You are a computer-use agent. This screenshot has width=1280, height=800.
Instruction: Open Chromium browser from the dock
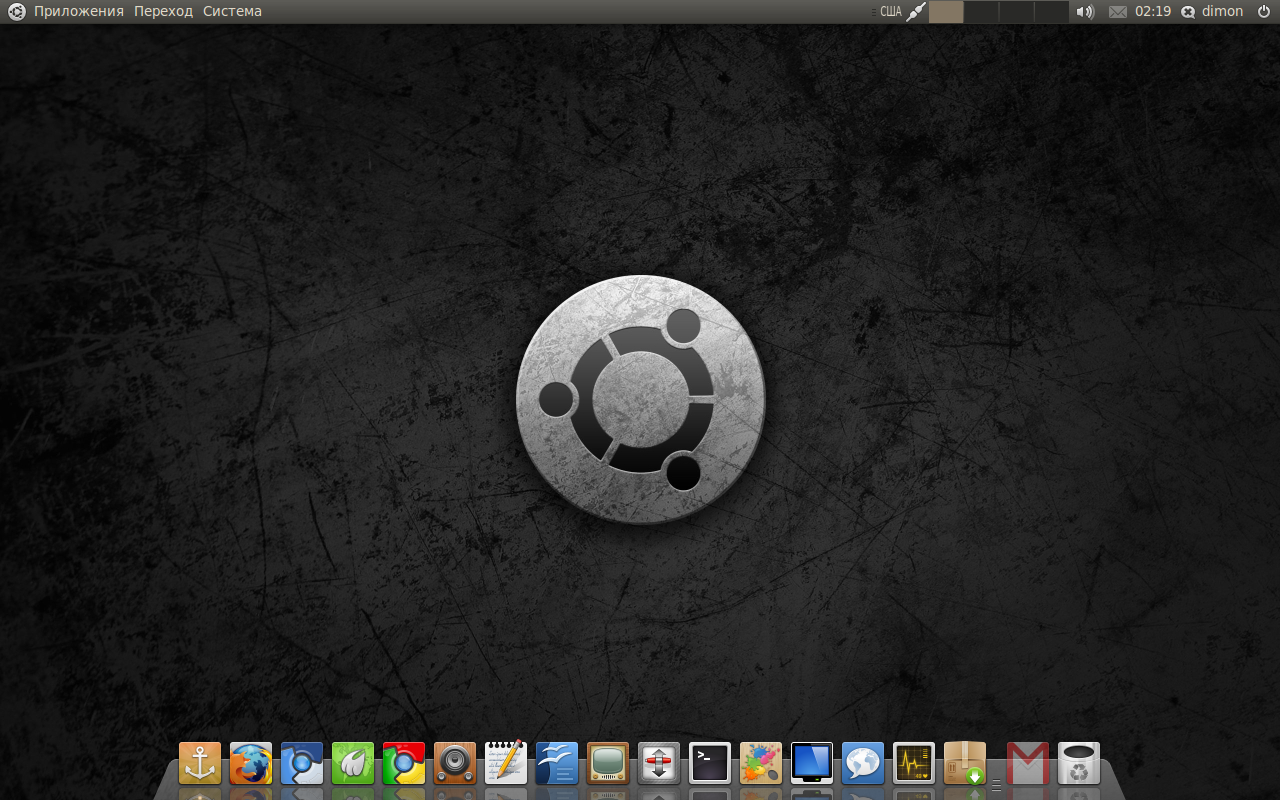(302, 763)
